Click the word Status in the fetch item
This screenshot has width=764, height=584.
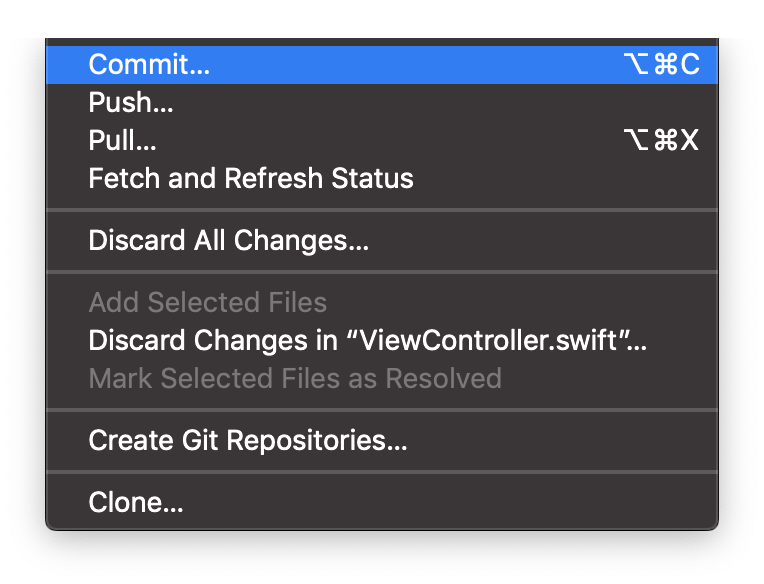pos(372,178)
